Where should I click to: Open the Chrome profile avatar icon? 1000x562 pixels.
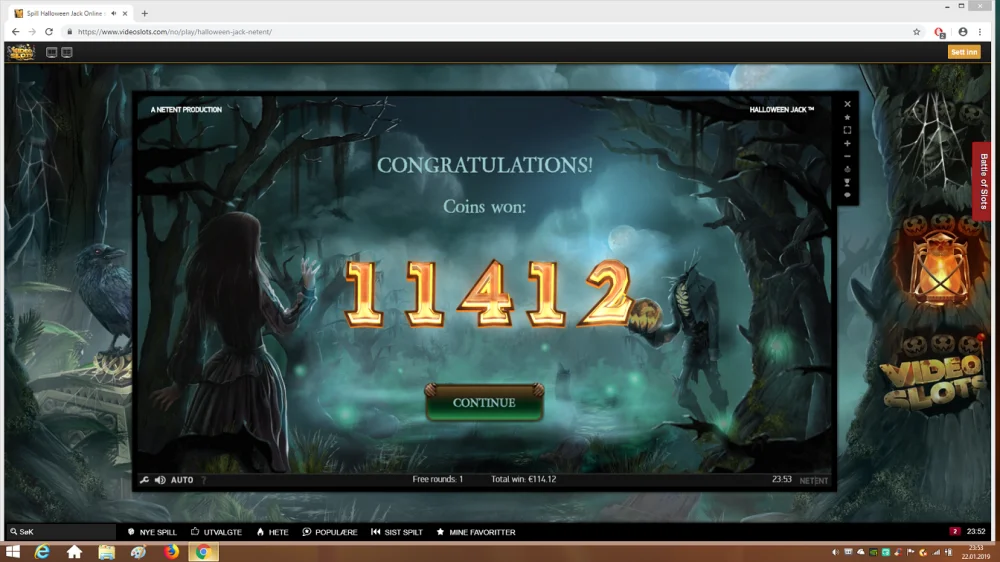[962, 32]
